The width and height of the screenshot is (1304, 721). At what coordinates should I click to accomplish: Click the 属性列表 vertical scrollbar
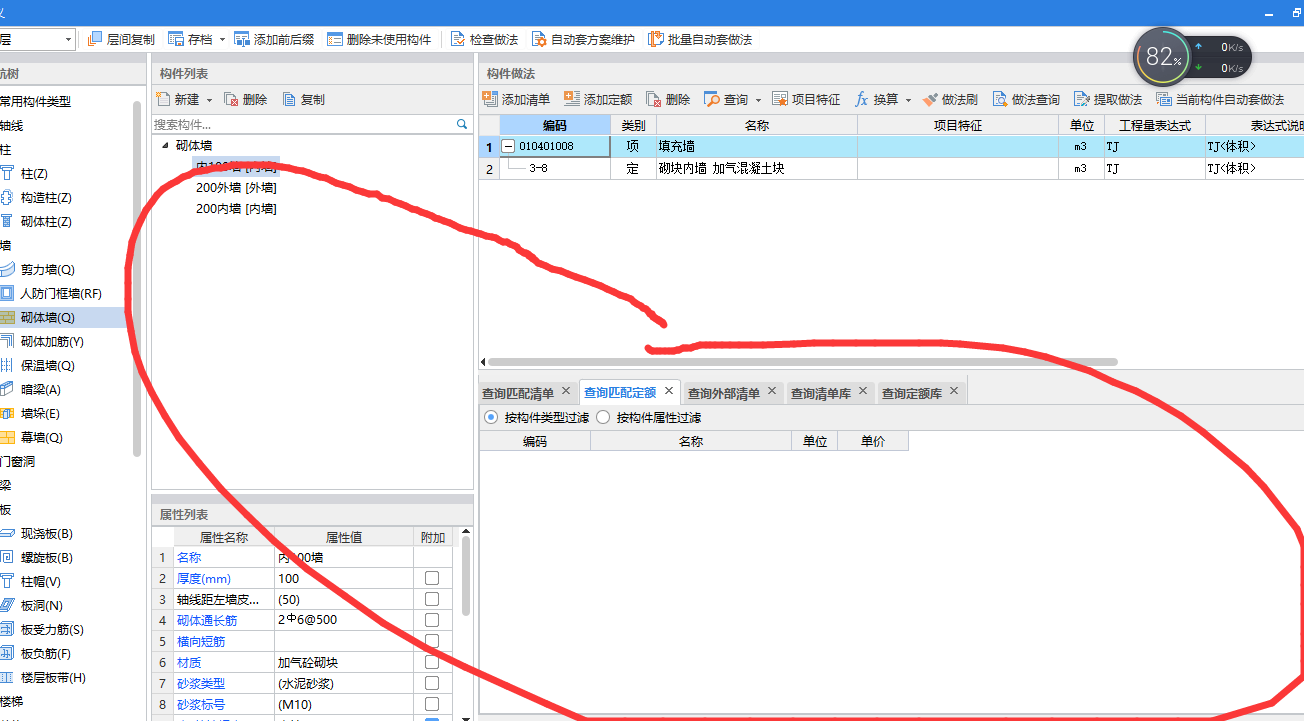tap(466, 575)
